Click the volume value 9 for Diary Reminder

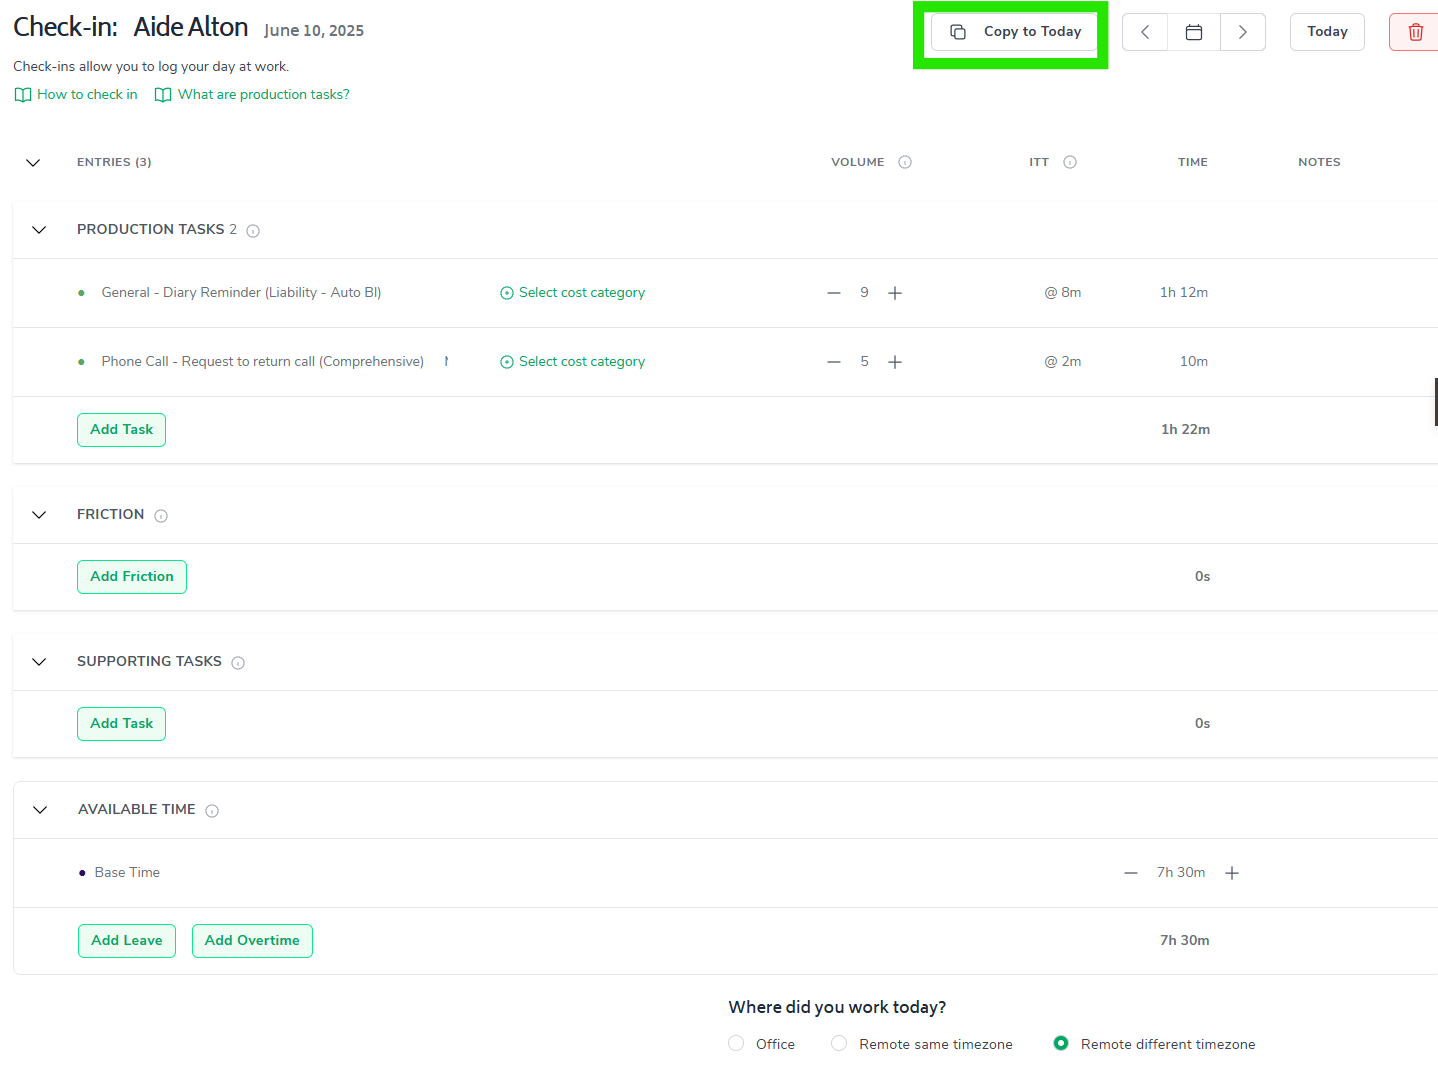tap(864, 293)
